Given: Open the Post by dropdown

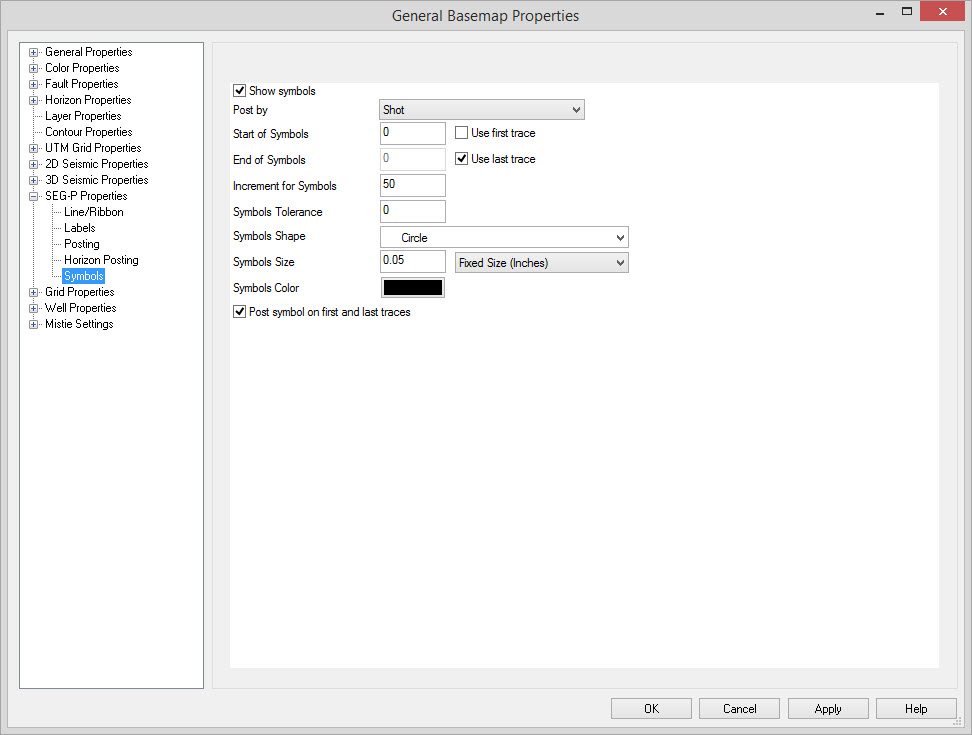Looking at the screenshot, I should (481, 110).
